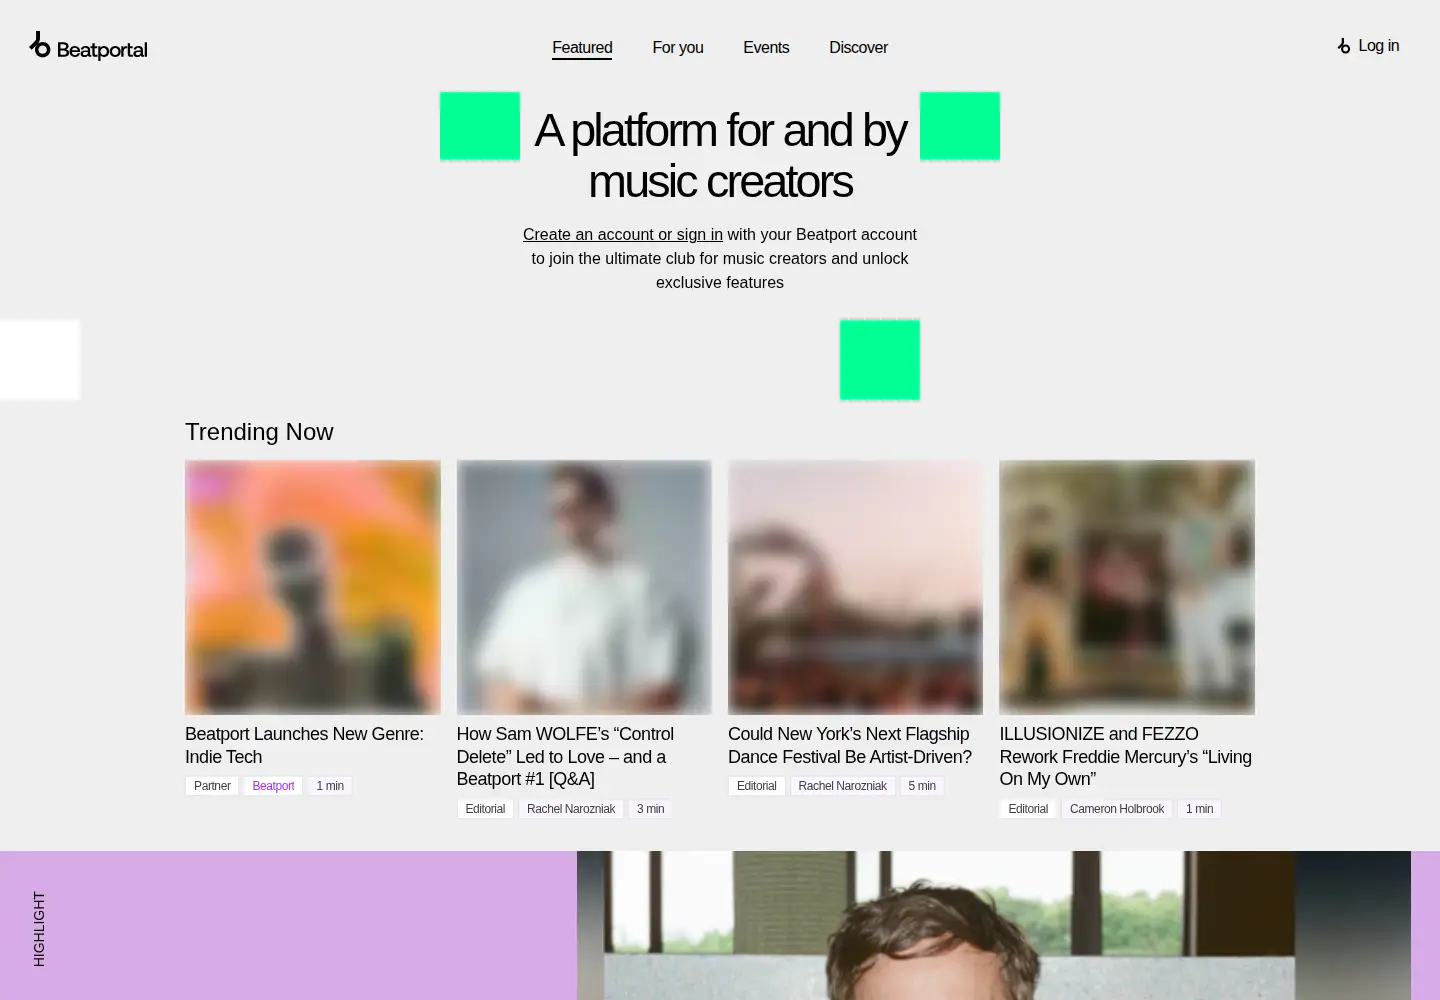Open the ILLUSIONIZE and FEZZO article thumbnail
This screenshot has height=1000, width=1440.
click(1127, 587)
